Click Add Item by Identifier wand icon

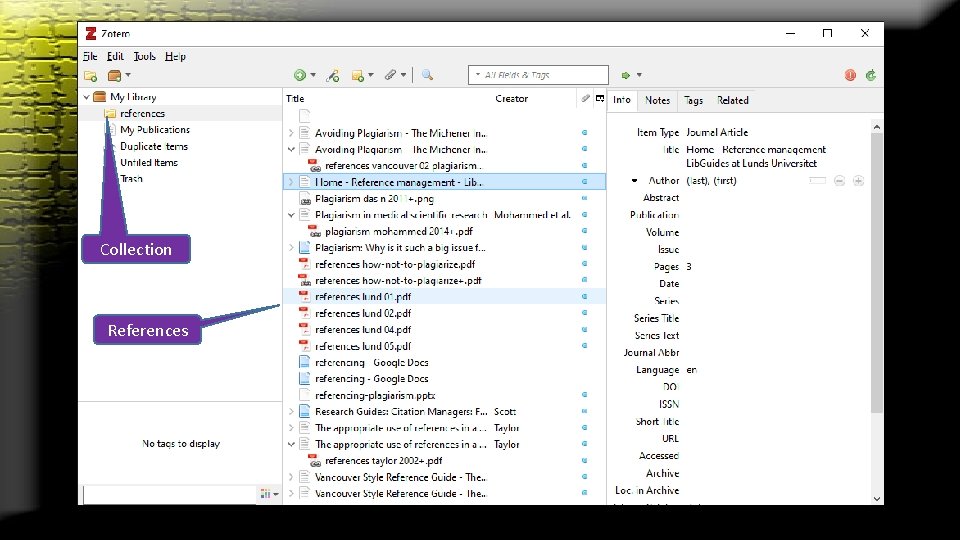coord(332,75)
